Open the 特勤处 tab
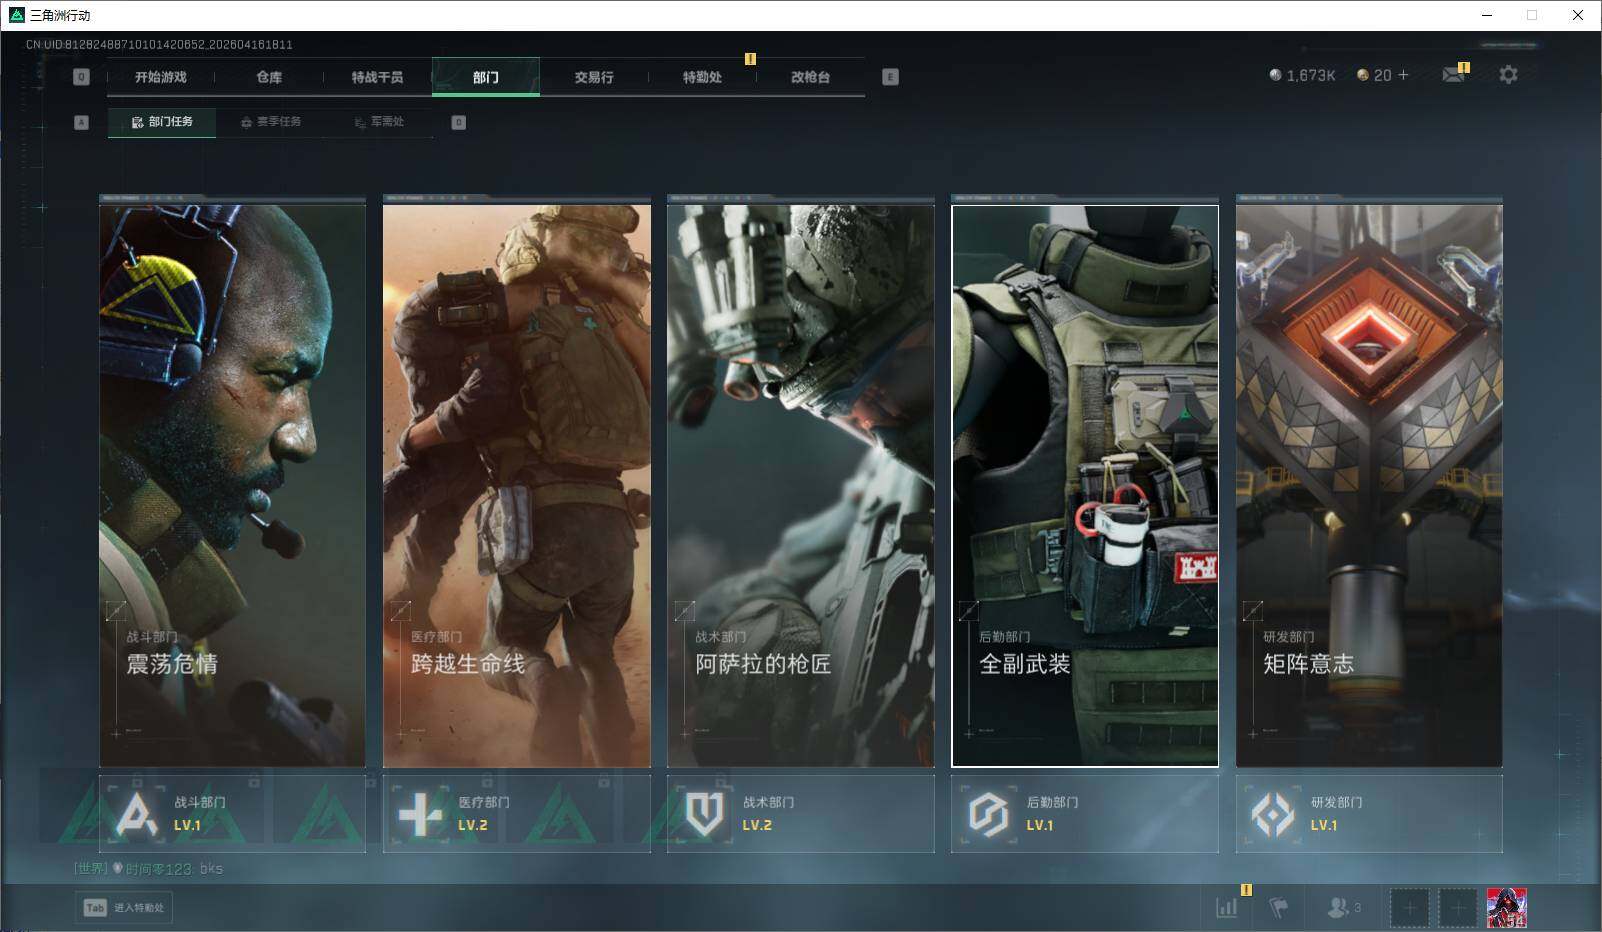 tap(702, 77)
